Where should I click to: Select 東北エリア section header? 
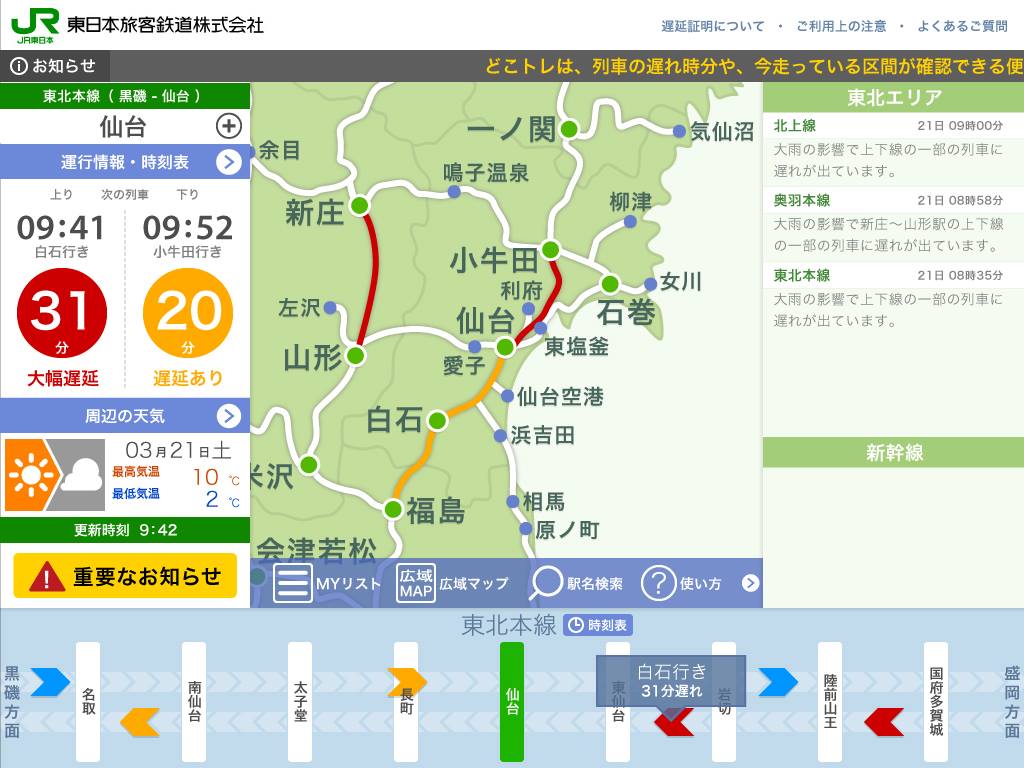click(893, 97)
